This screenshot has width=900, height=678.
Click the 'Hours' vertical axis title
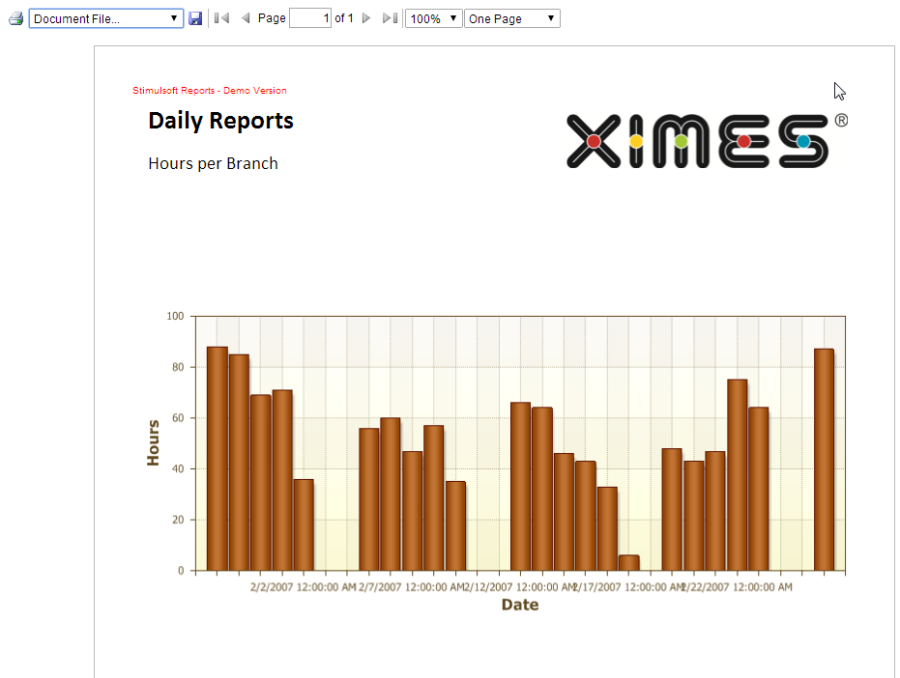[x=153, y=443]
